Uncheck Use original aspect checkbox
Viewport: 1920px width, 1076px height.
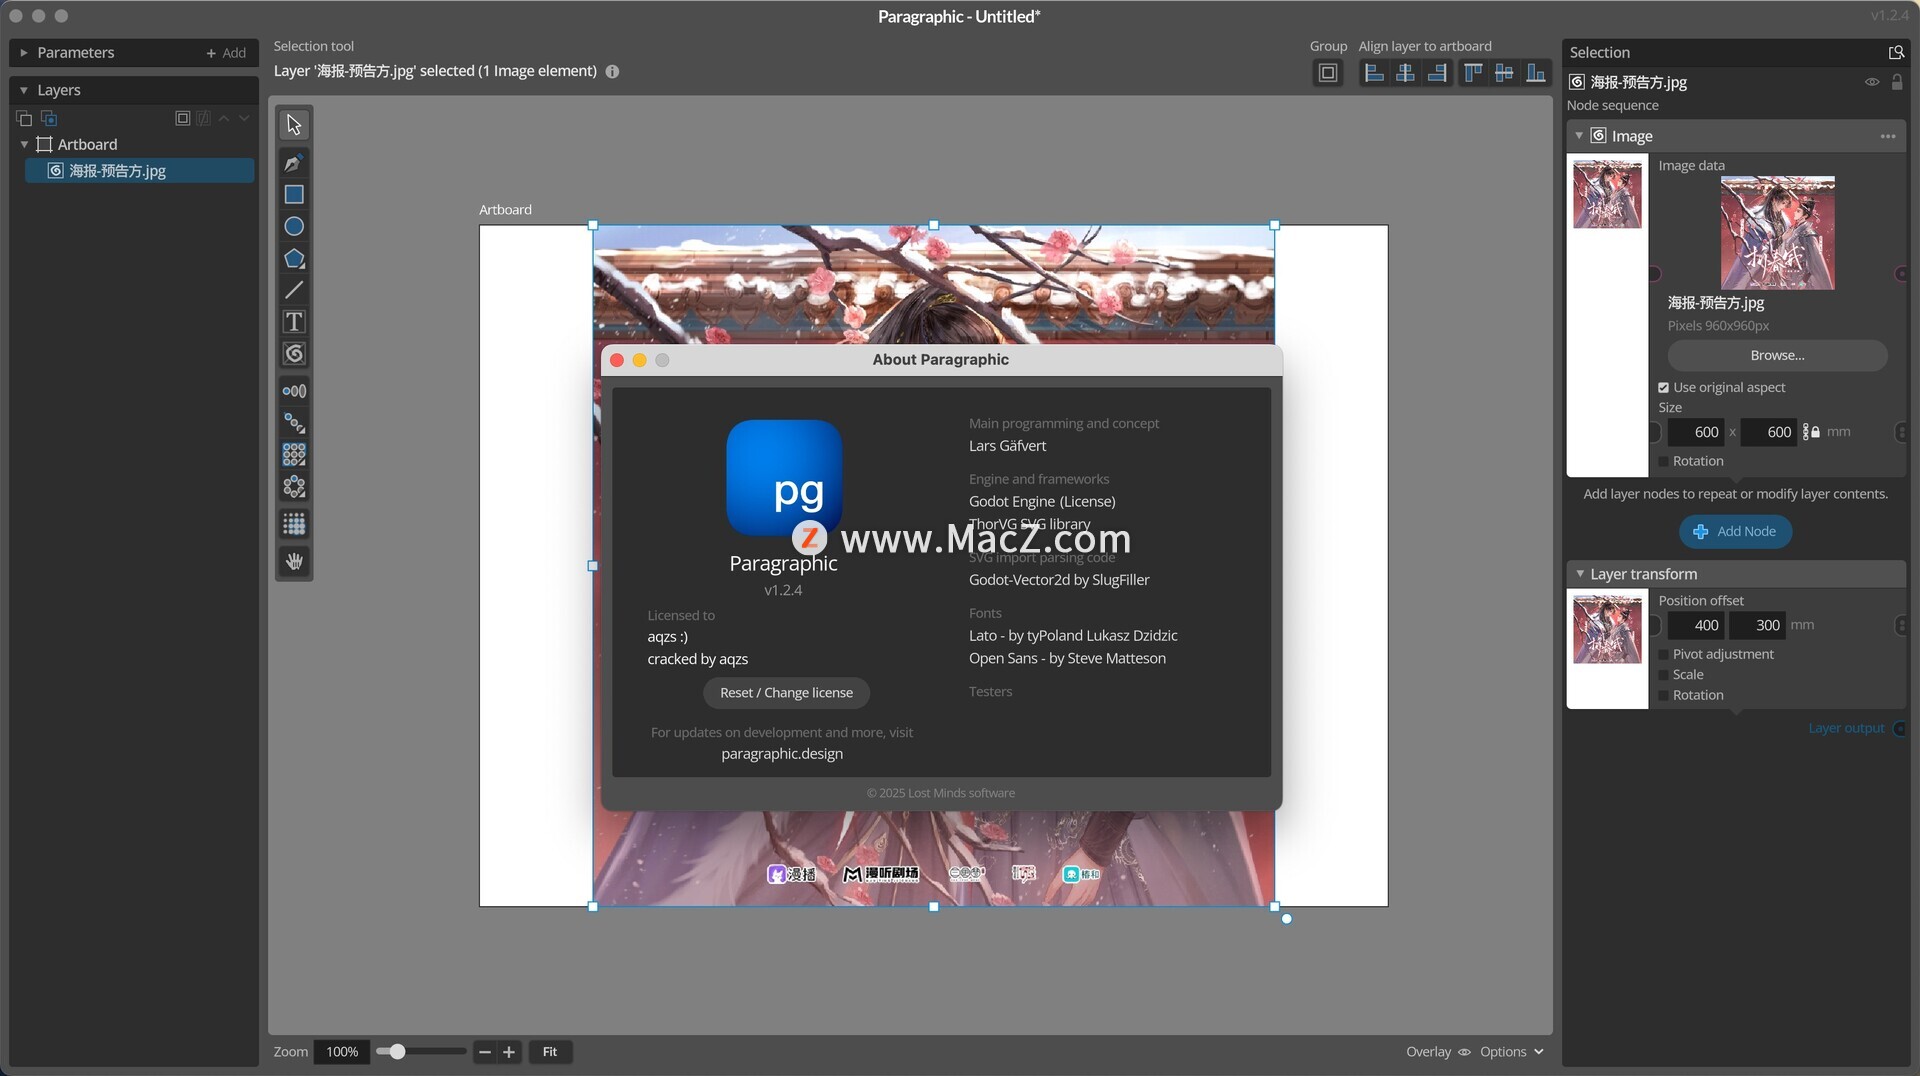(1664, 388)
